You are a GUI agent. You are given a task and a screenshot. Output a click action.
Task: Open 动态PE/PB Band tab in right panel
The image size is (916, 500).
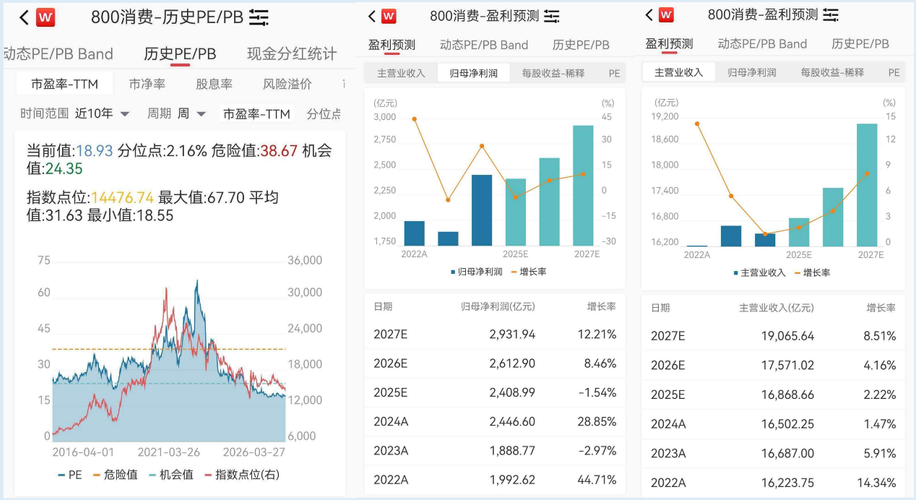(x=762, y=44)
